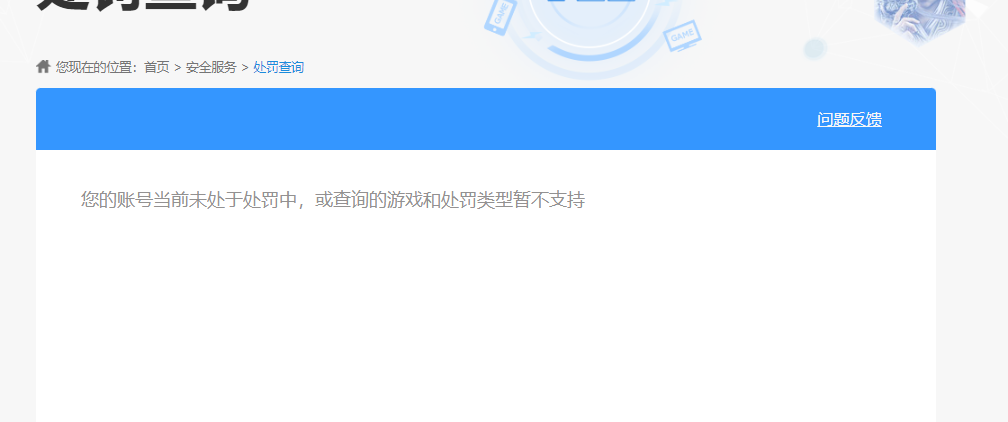The image size is (1008, 422).
Task: Click the second '>' breadcrumb separator
Action: tap(245, 68)
